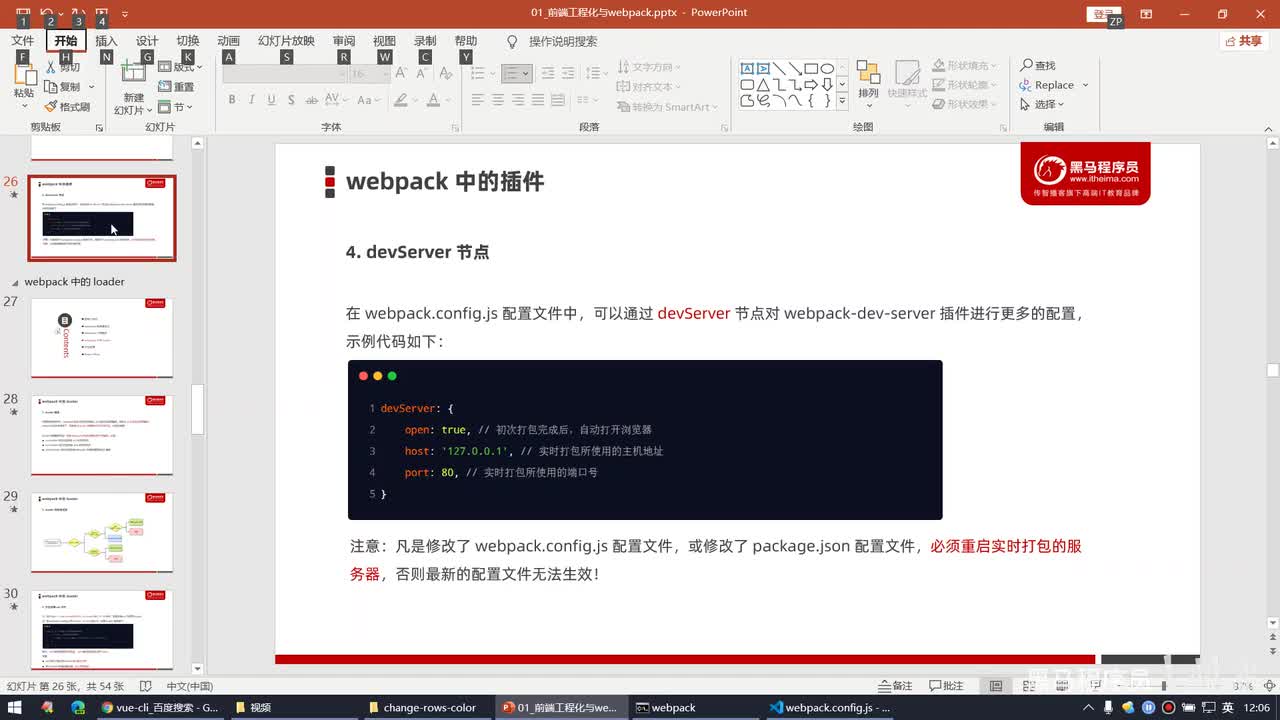Click the Paste (粘贴) clipboard icon
The width and height of the screenshot is (1280, 720).
click(x=24, y=75)
